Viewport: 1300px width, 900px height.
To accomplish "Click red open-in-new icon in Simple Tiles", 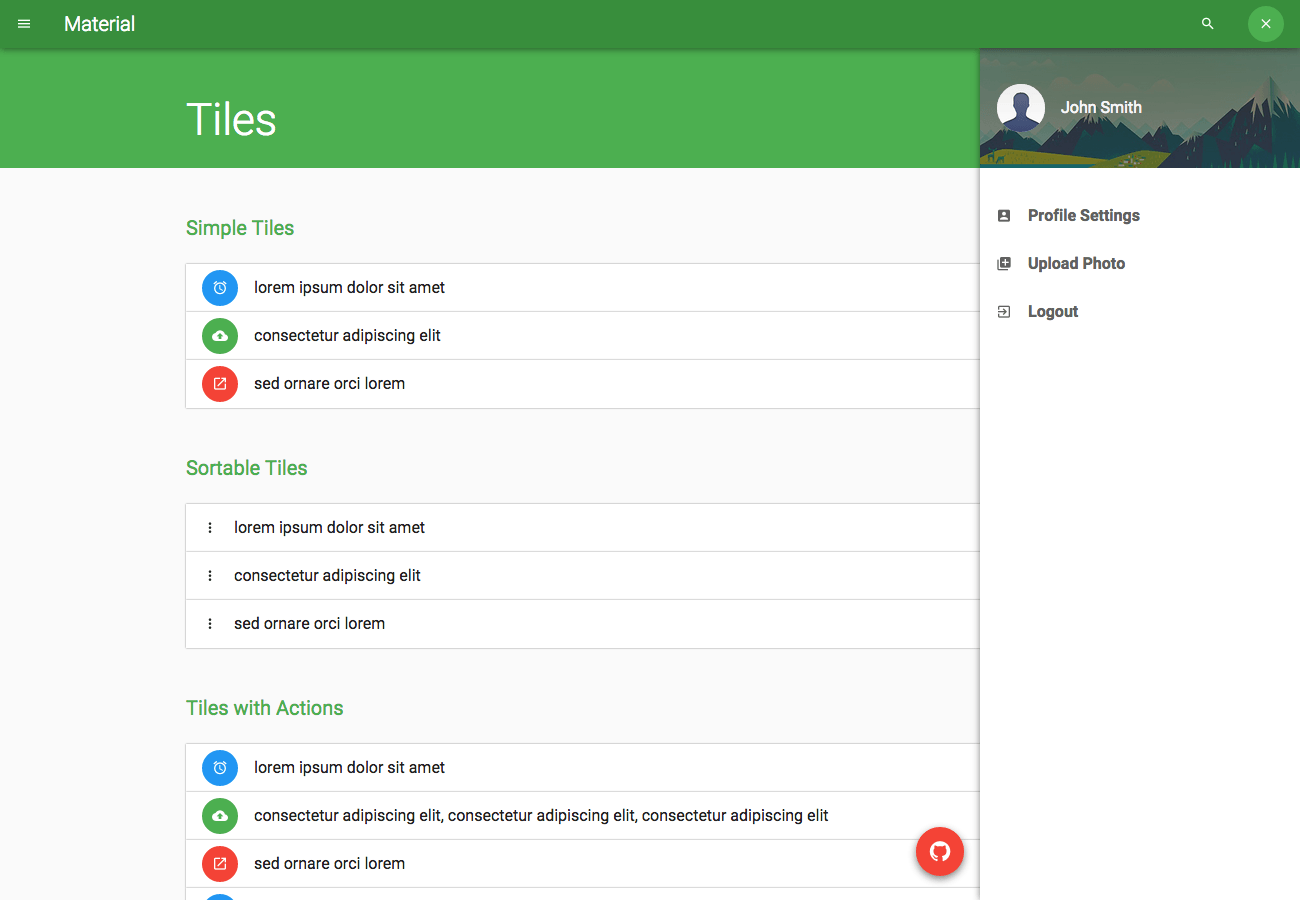I will pyautogui.click(x=220, y=384).
